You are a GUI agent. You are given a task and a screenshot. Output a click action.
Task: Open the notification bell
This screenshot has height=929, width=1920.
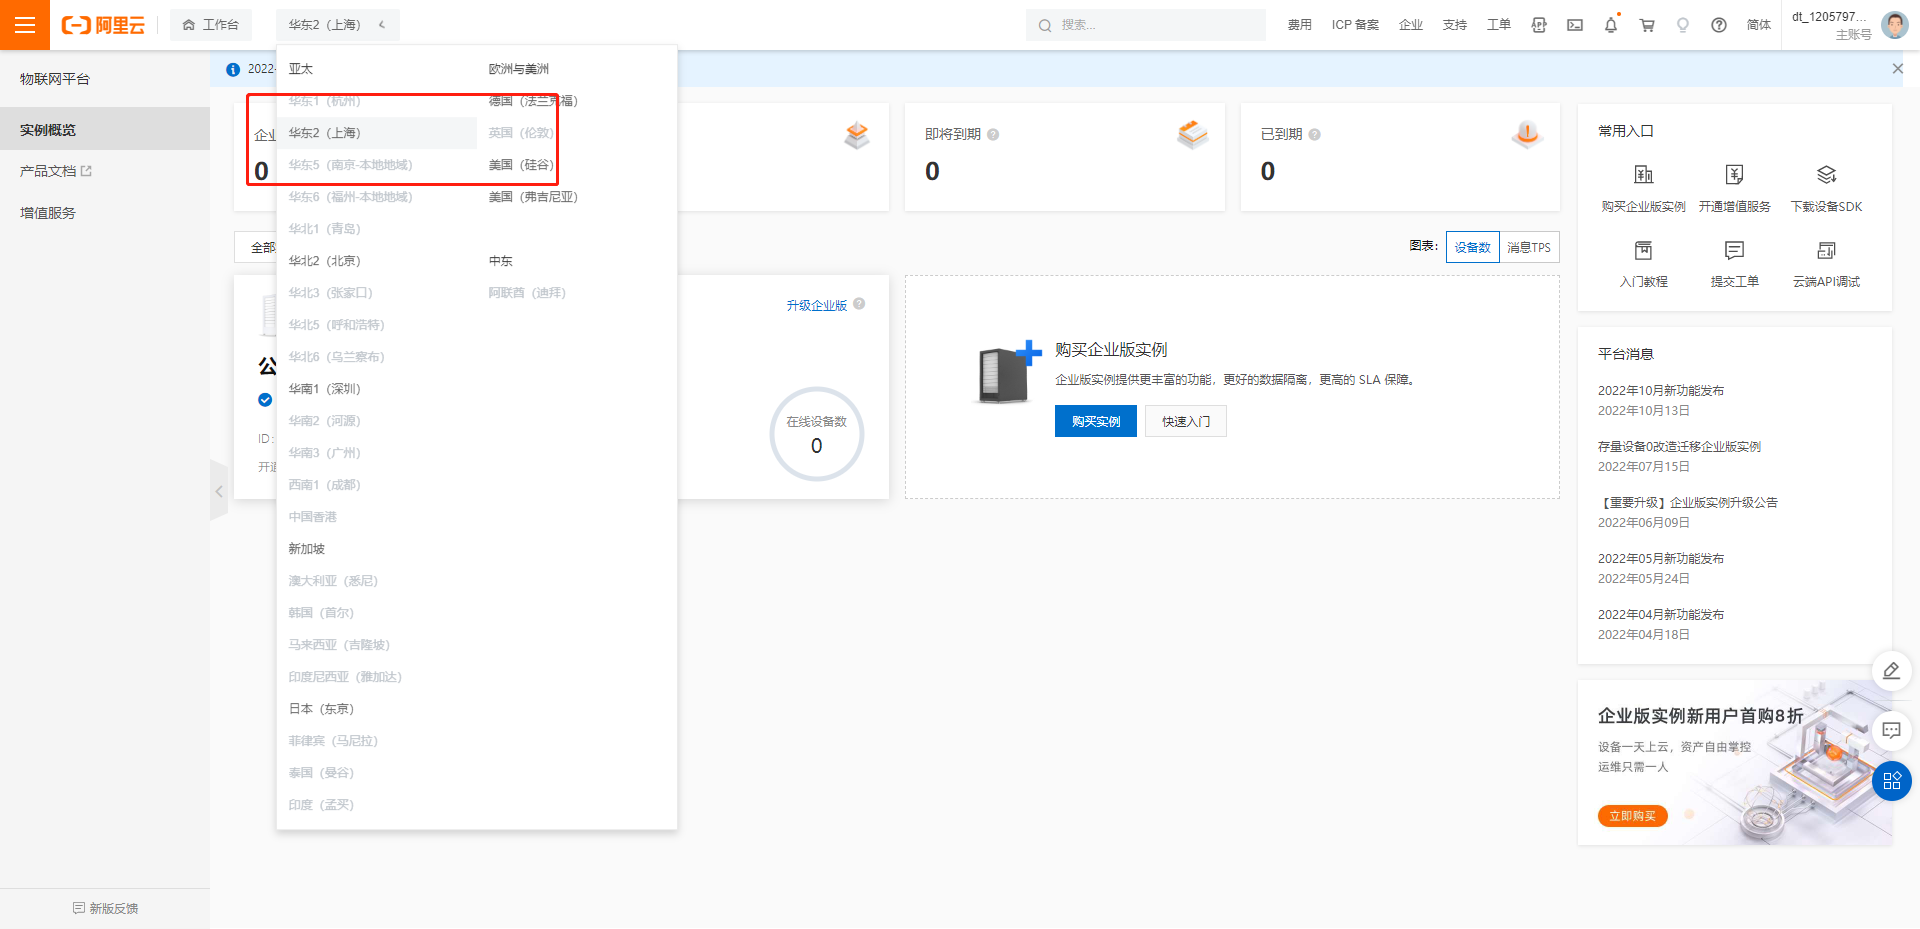point(1611,25)
